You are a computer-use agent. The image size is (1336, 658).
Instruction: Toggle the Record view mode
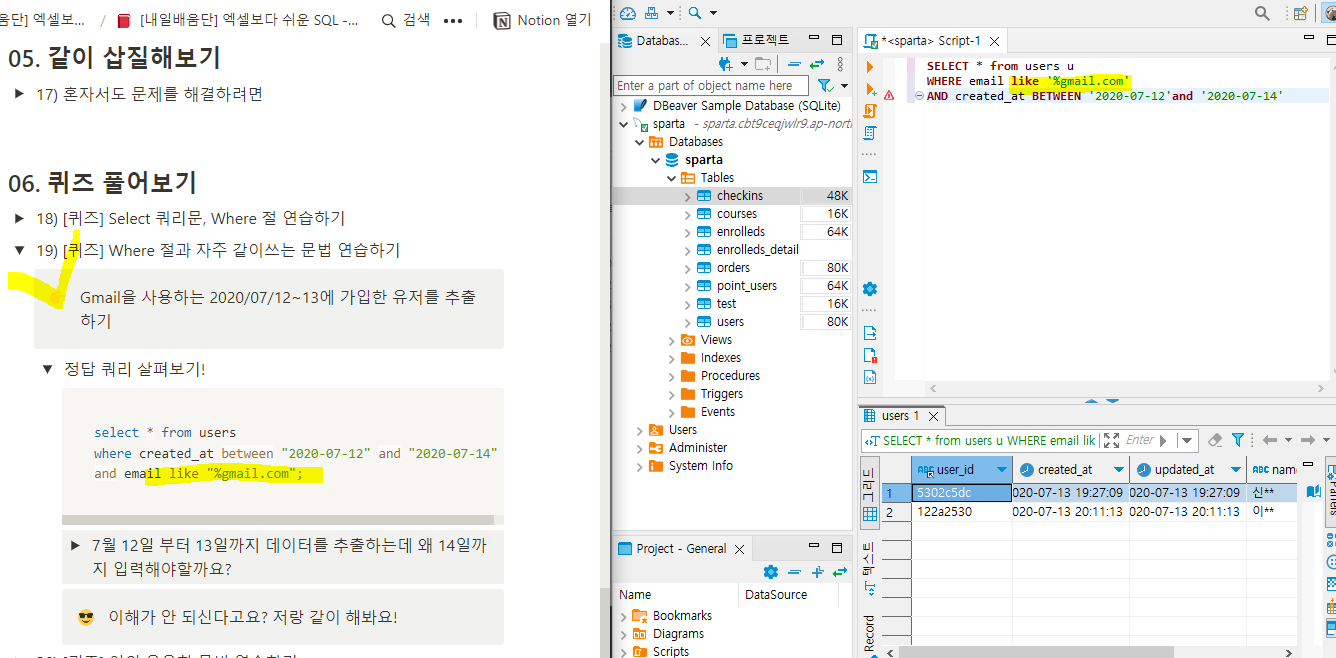pyautogui.click(x=869, y=634)
